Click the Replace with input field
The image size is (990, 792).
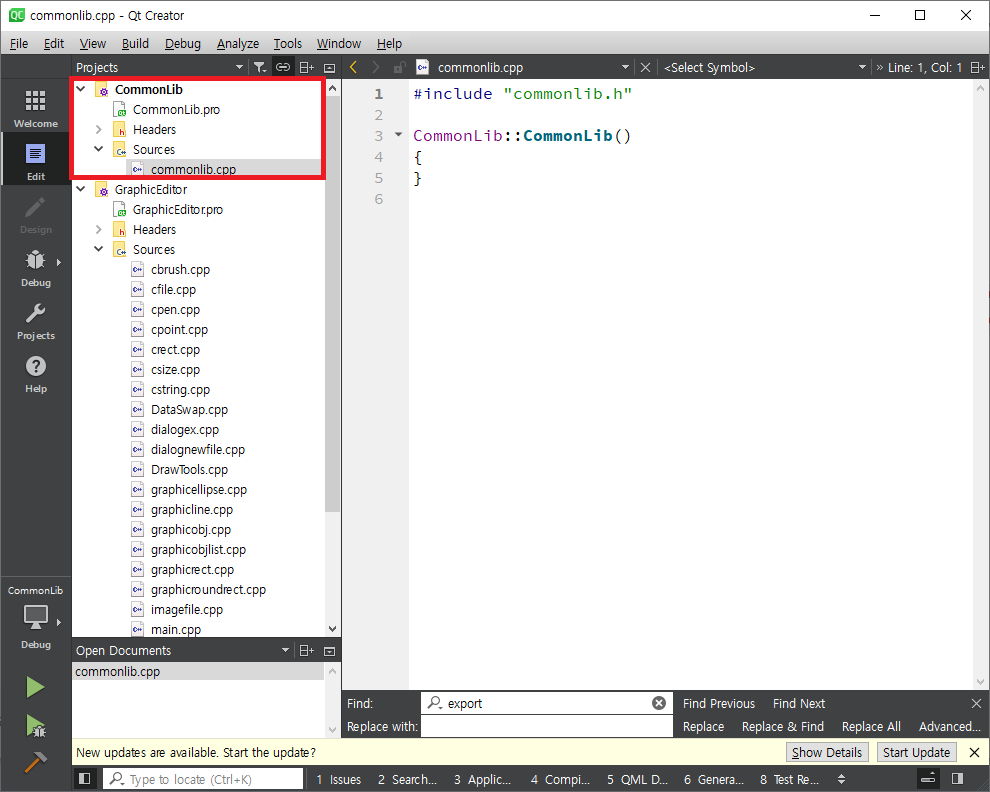tap(546, 726)
